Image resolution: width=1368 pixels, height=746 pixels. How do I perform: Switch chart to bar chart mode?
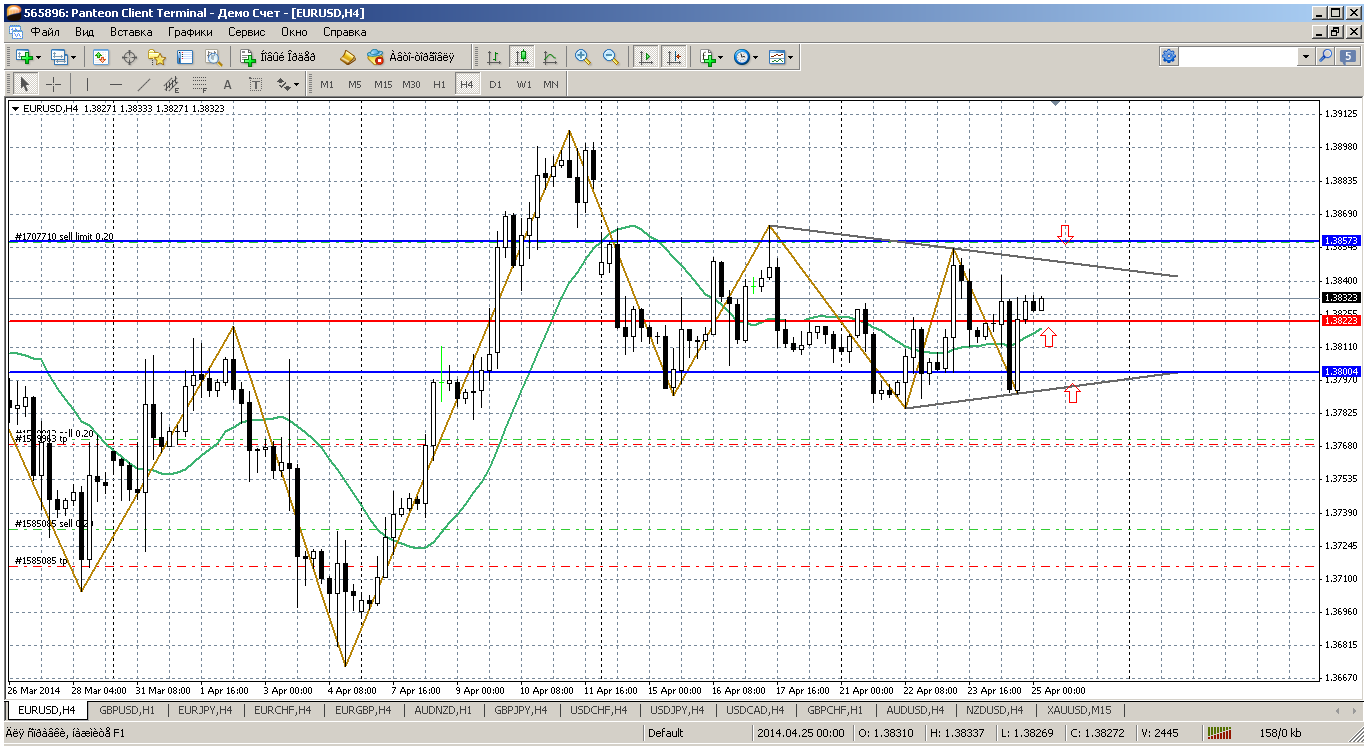click(x=494, y=57)
